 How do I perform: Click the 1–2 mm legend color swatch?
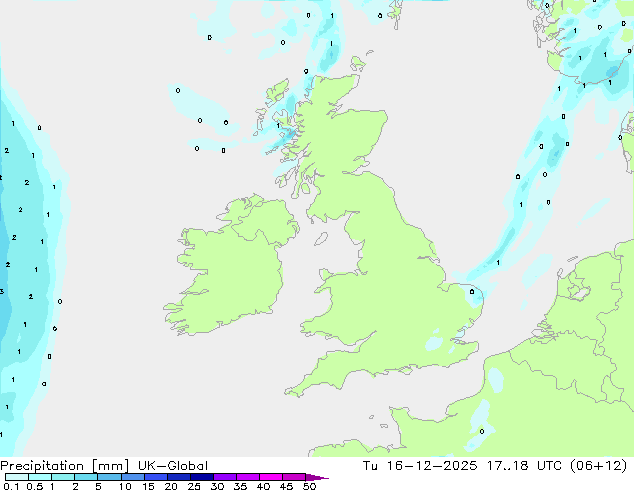click(x=63, y=477)
